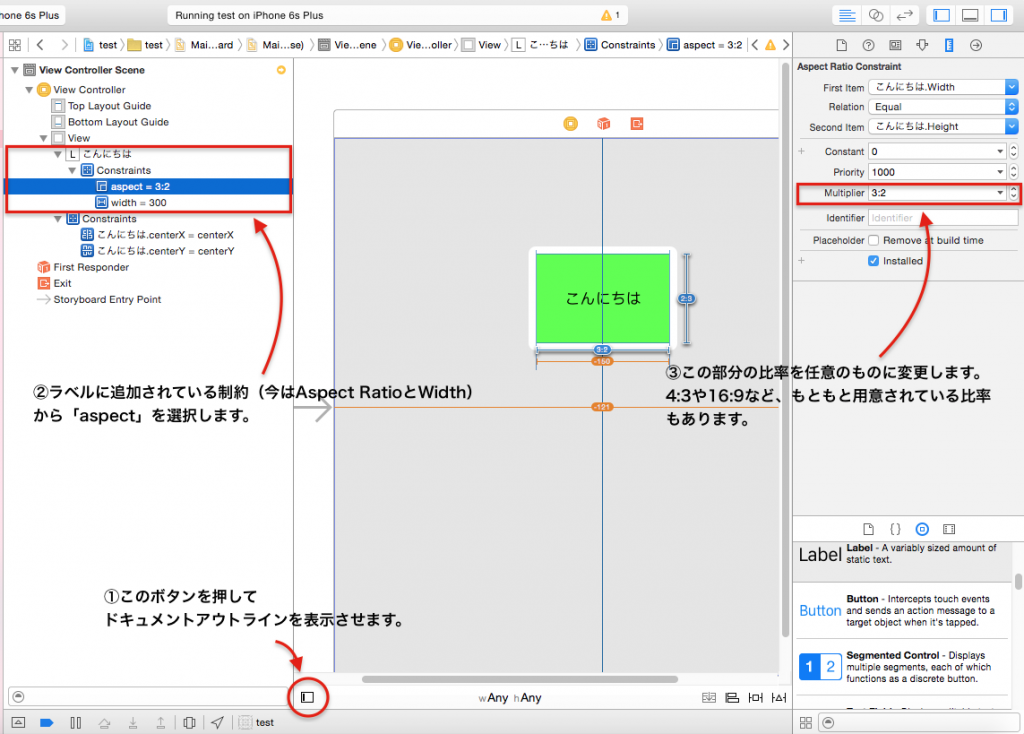Show the Quick Help inspector

[868, 45]
